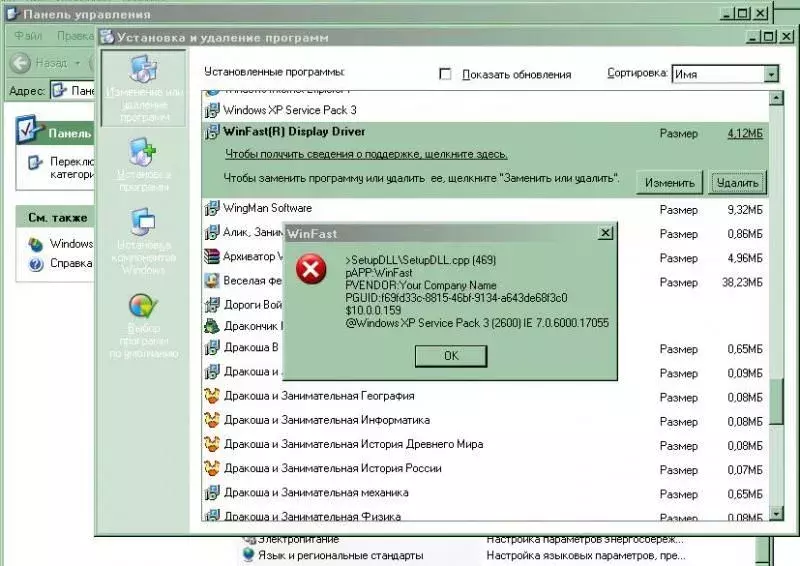Select Дракоша История Древнего Мира row

coord(485,445)
